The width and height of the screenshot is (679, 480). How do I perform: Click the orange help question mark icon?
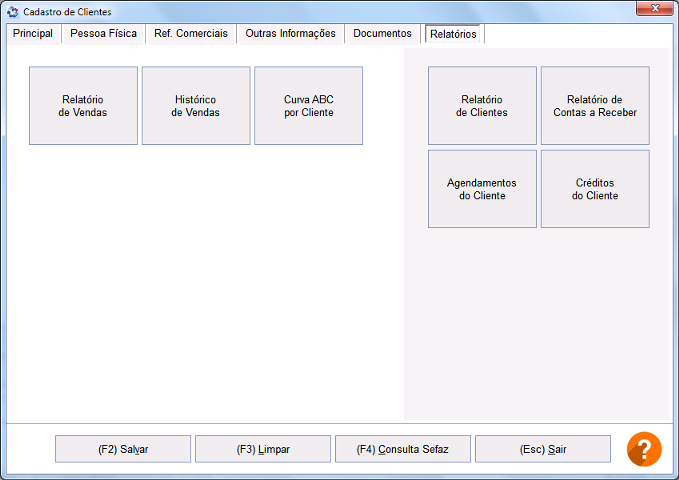(x=644, y=449)
